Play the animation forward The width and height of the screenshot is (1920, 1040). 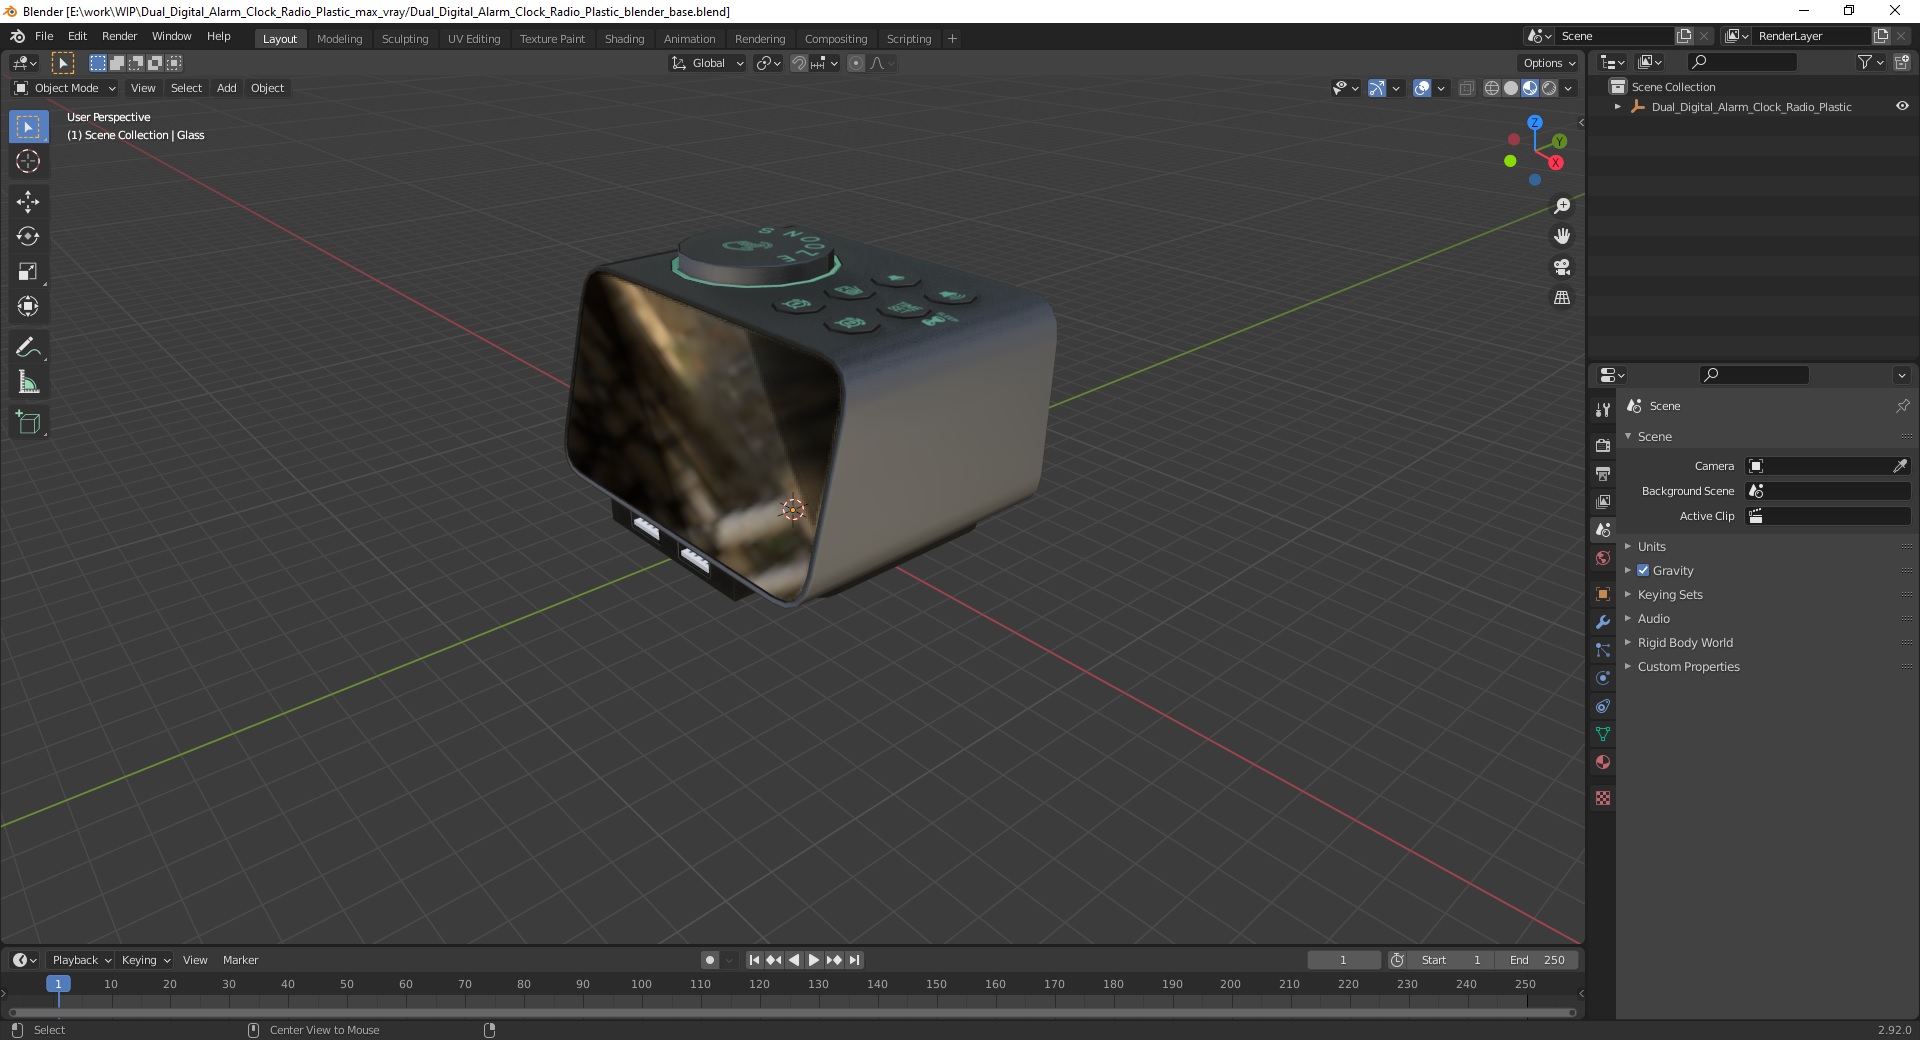click(x=814, y=960)
